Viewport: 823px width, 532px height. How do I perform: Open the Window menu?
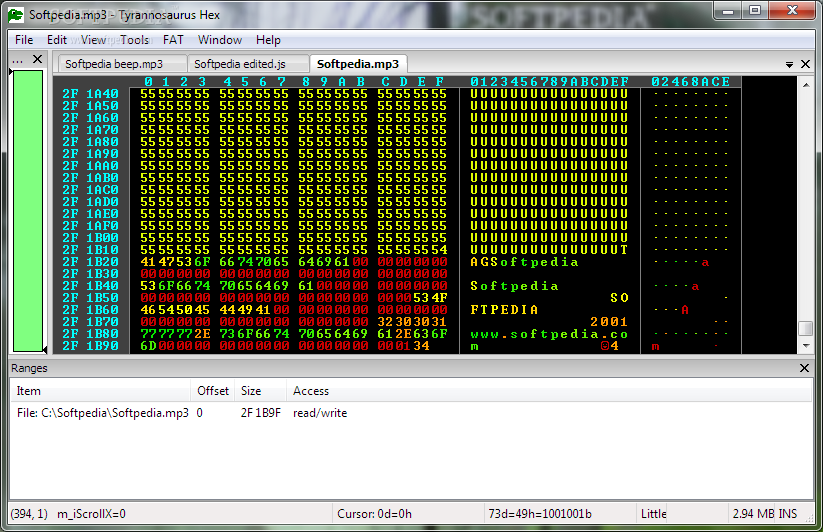pos(219,40)
